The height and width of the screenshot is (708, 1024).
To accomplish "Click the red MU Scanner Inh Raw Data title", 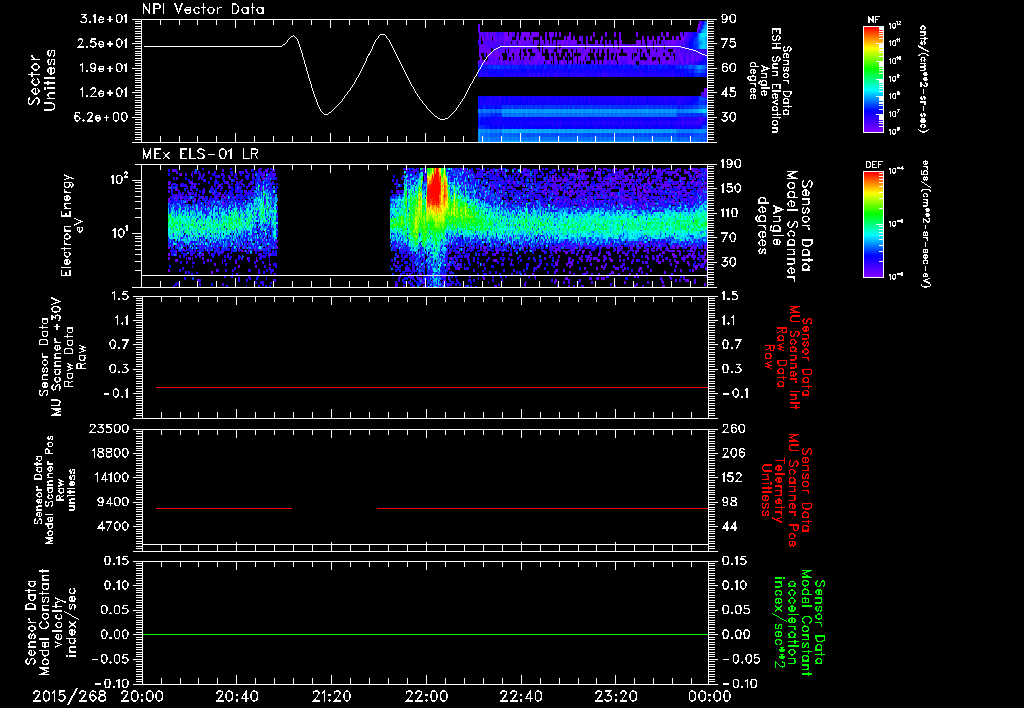I will tap(788, 357).
